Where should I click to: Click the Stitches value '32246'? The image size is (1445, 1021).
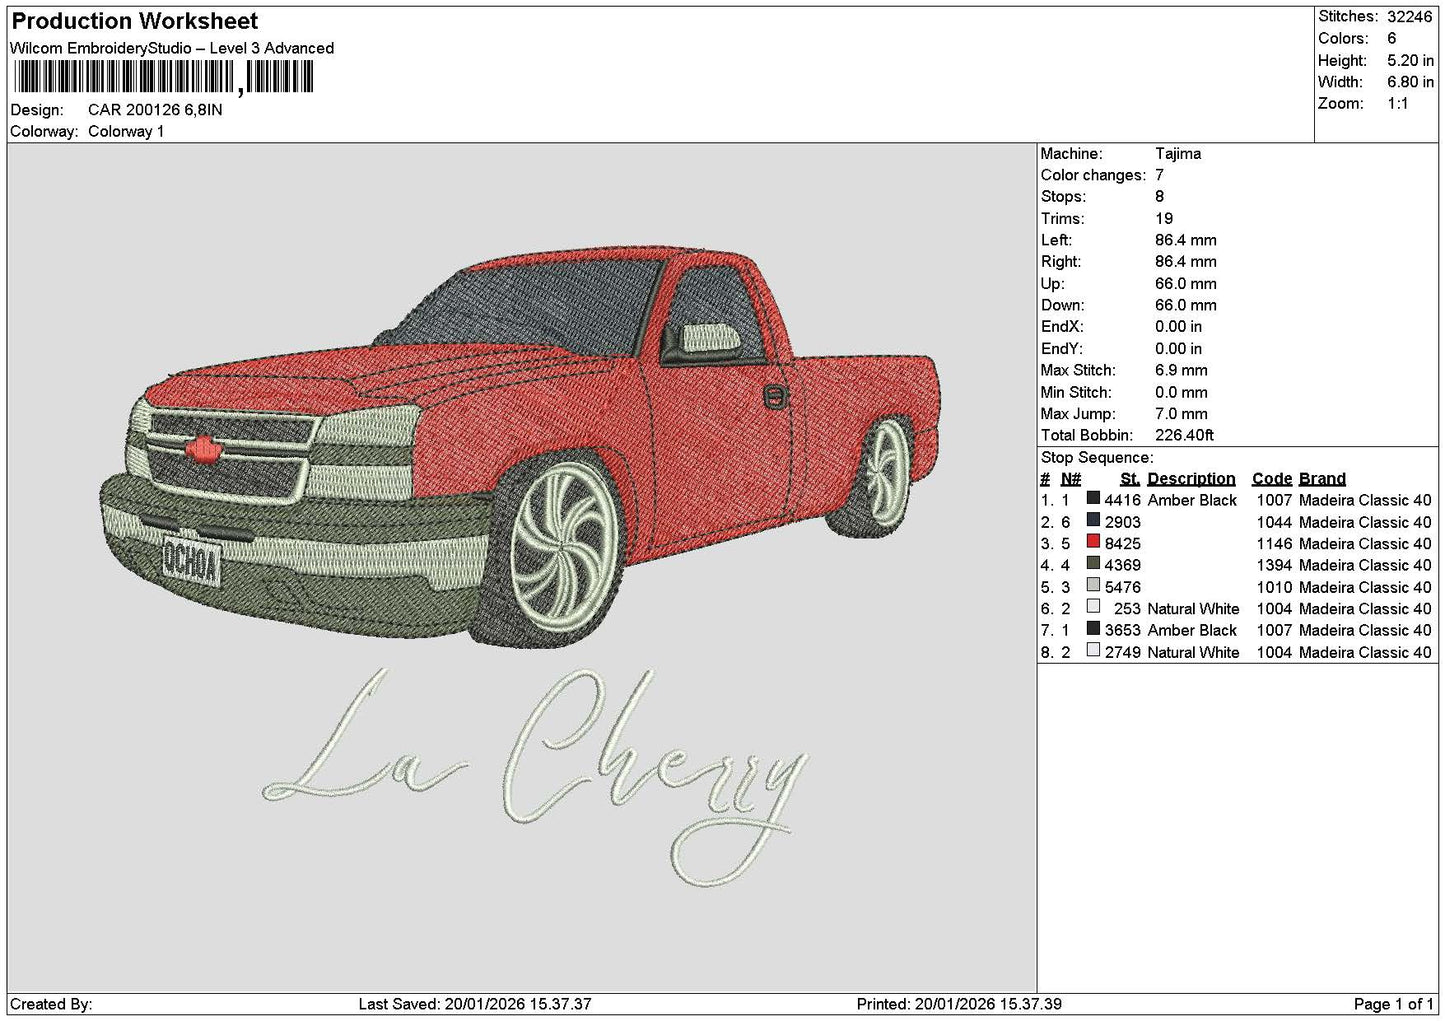pos(1409,17)
